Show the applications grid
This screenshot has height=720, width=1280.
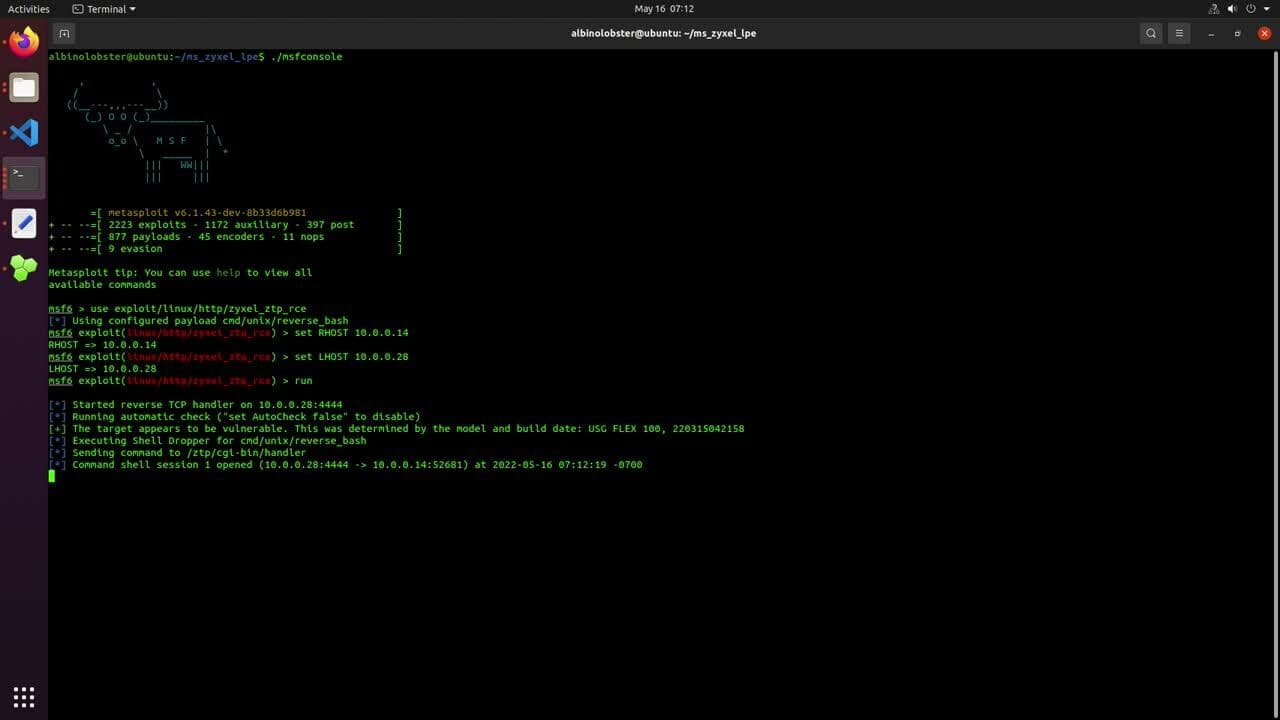24,696
